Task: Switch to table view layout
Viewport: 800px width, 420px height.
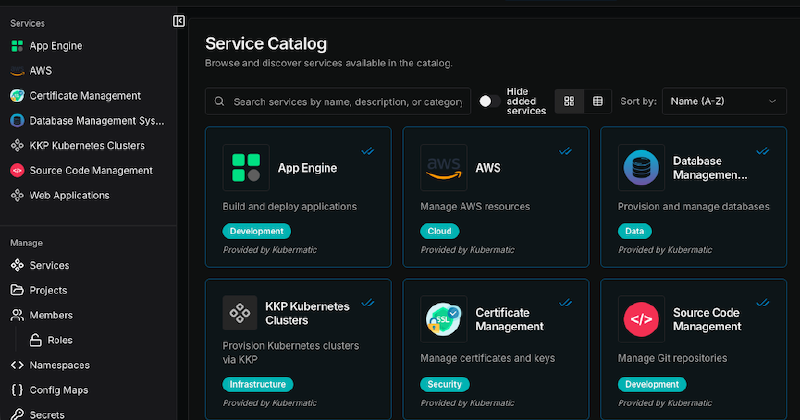Action: (598, 101)
